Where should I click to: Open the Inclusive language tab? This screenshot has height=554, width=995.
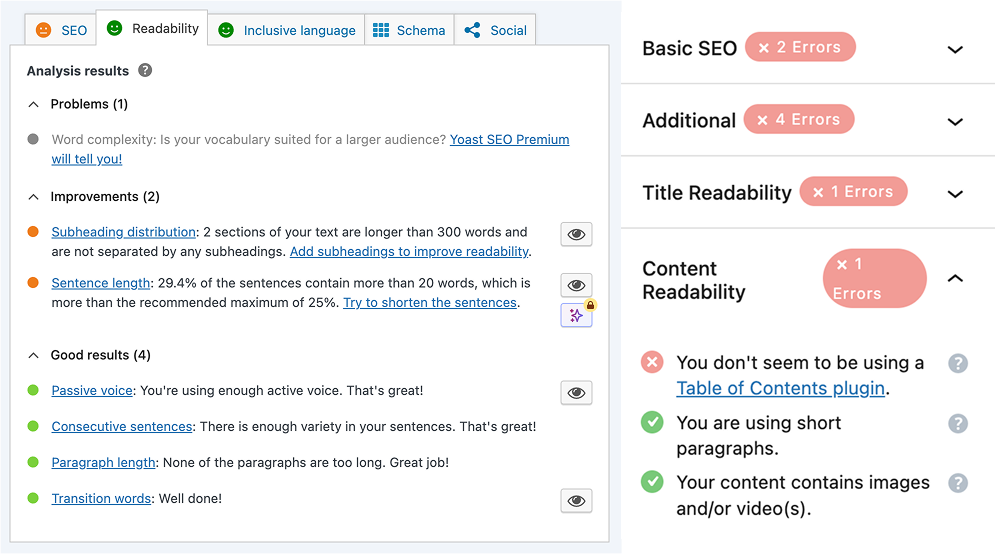tap(287, 30)
